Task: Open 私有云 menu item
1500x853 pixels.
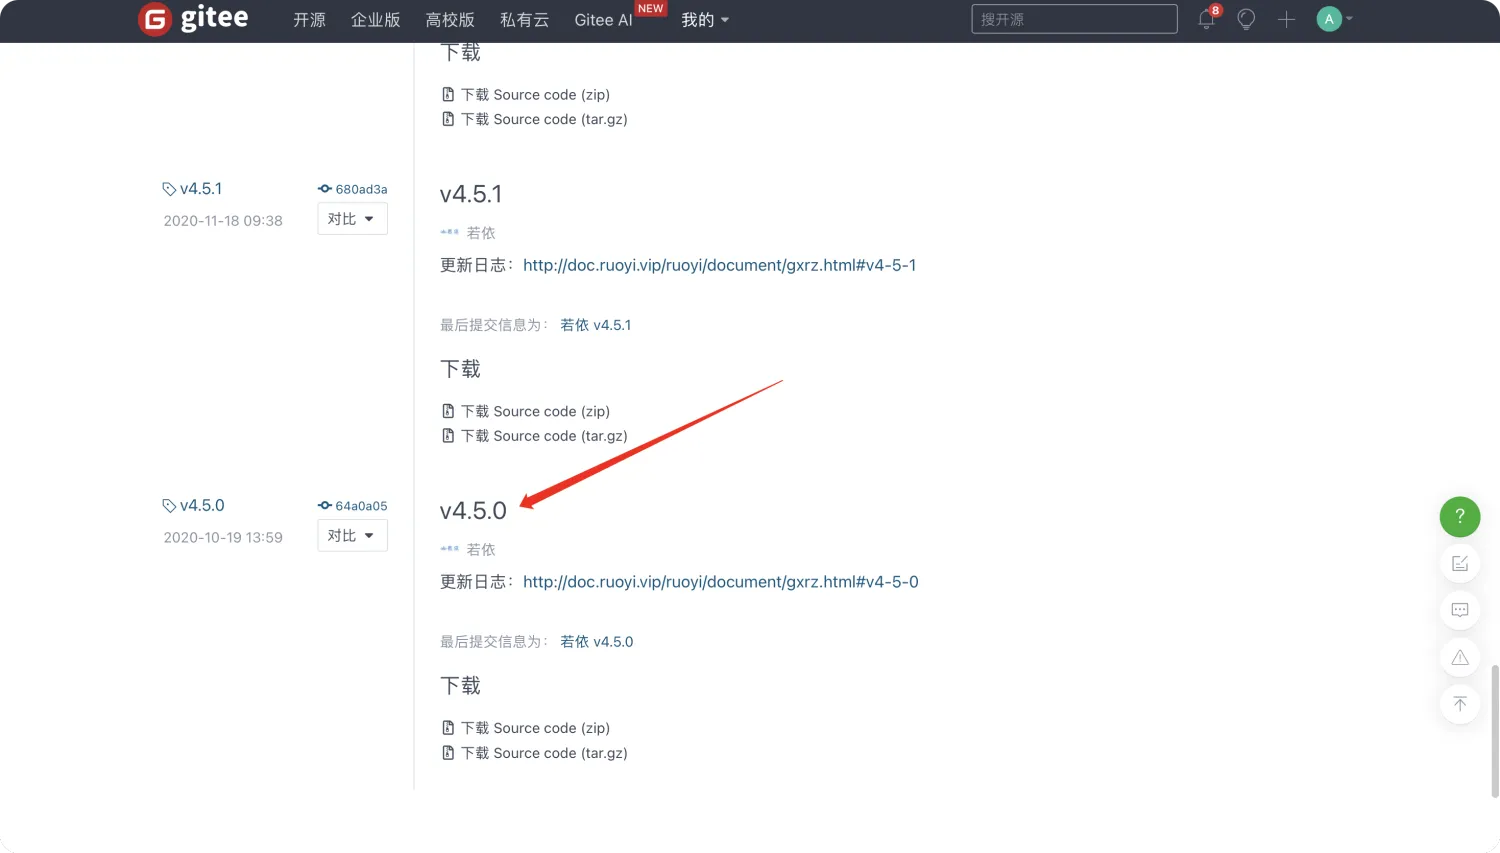Action: click(525, 20)
